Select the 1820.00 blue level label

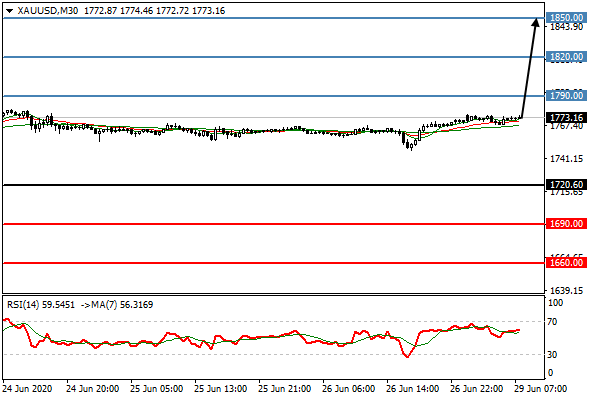566,57
